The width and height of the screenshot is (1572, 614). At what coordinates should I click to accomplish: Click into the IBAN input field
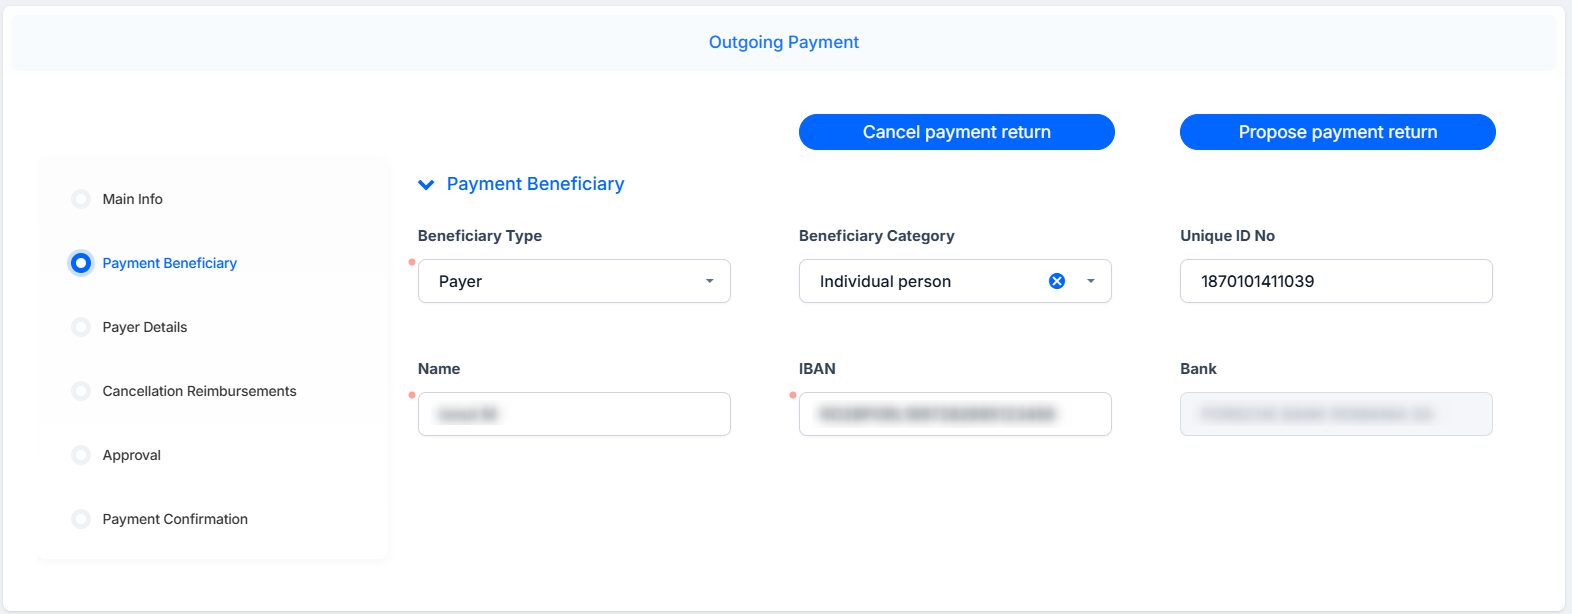click(955, 414)
